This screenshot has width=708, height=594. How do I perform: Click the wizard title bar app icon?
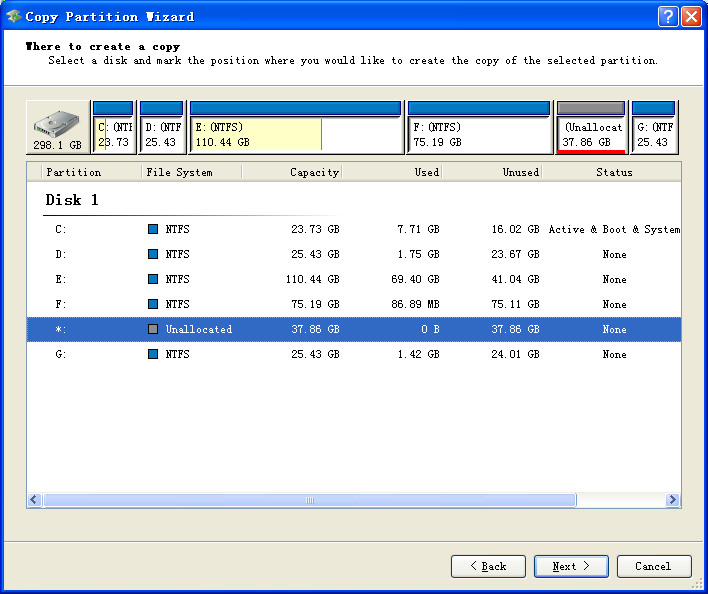point(14,17)
